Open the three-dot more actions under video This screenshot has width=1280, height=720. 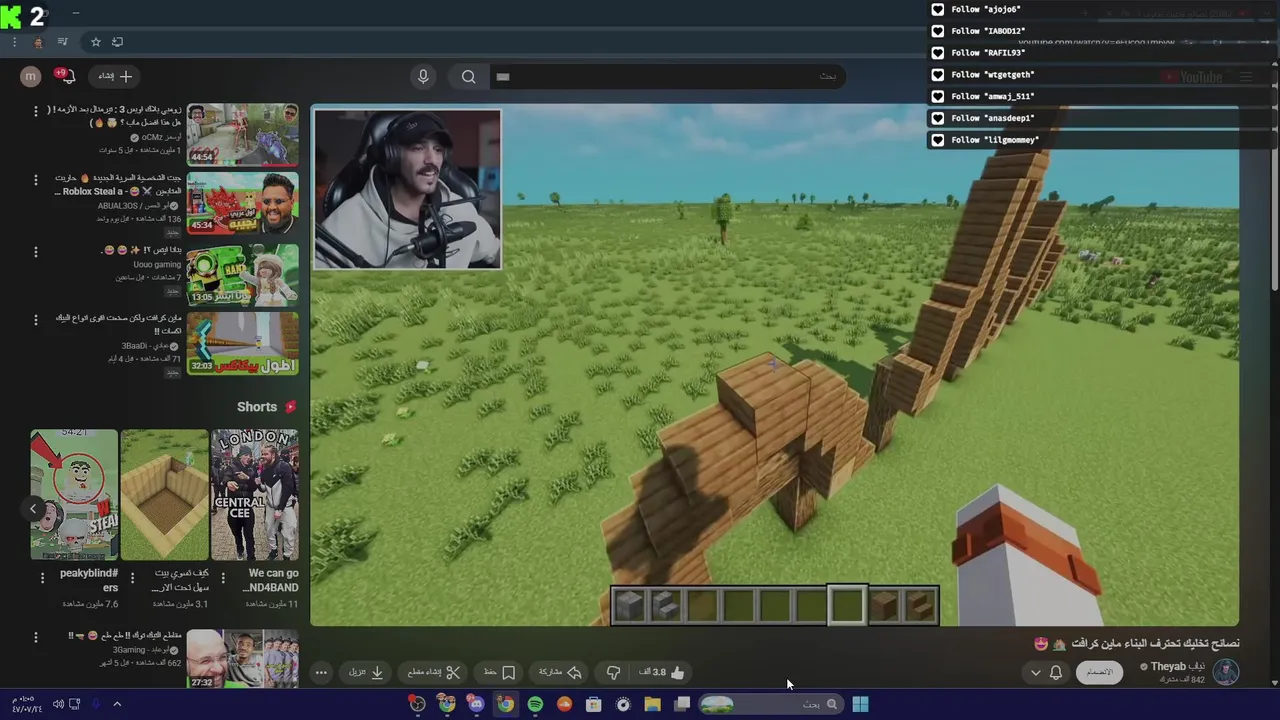(321, 673)
